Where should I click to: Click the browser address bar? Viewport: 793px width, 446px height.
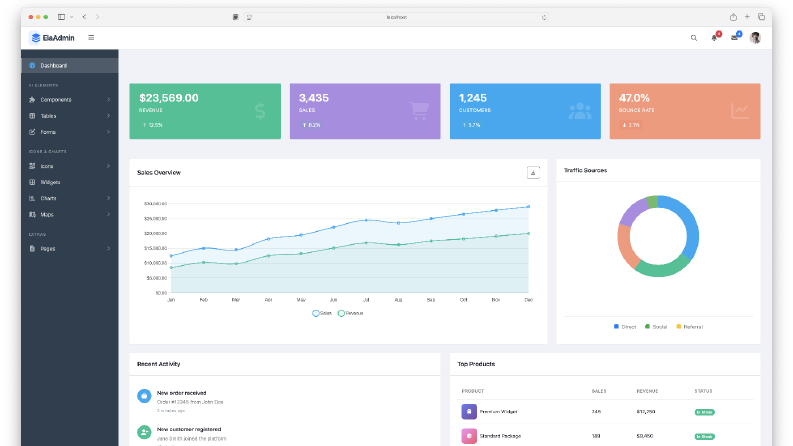click(x=396, y=17)
